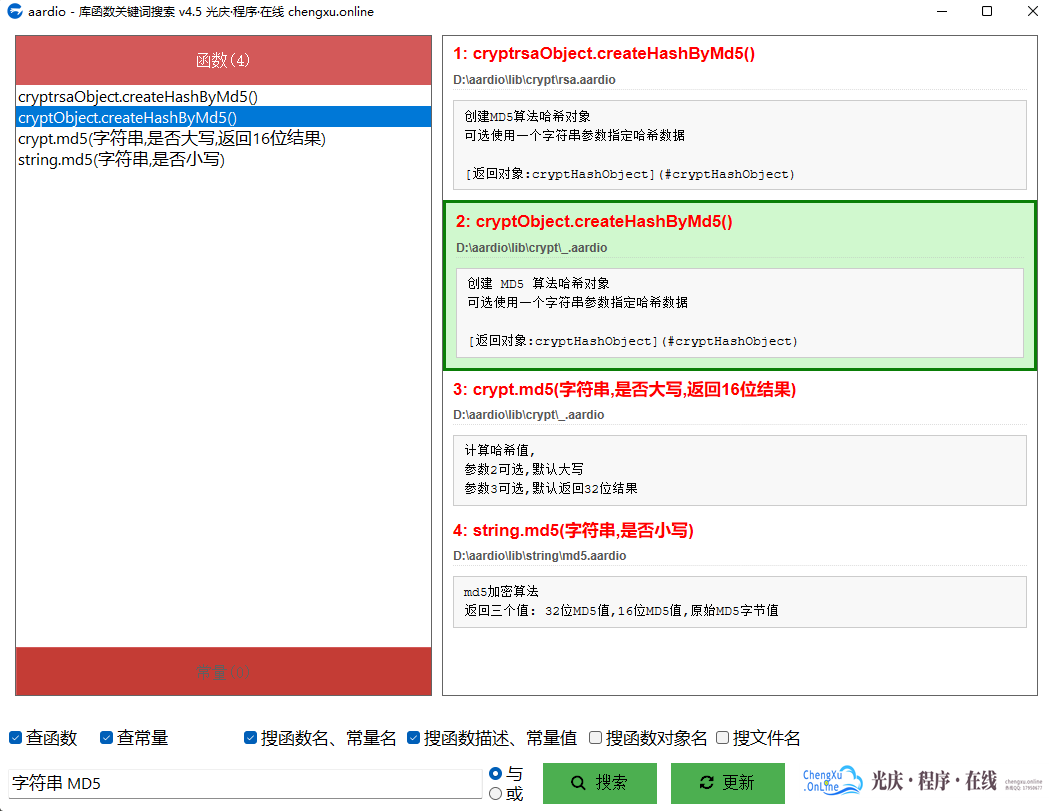Click path D:\aardio\lib\string\md5.aardio
Image resolution: width=1049 pixels, height=811 pixels.
pyautogui.click(x=539, y=555)
